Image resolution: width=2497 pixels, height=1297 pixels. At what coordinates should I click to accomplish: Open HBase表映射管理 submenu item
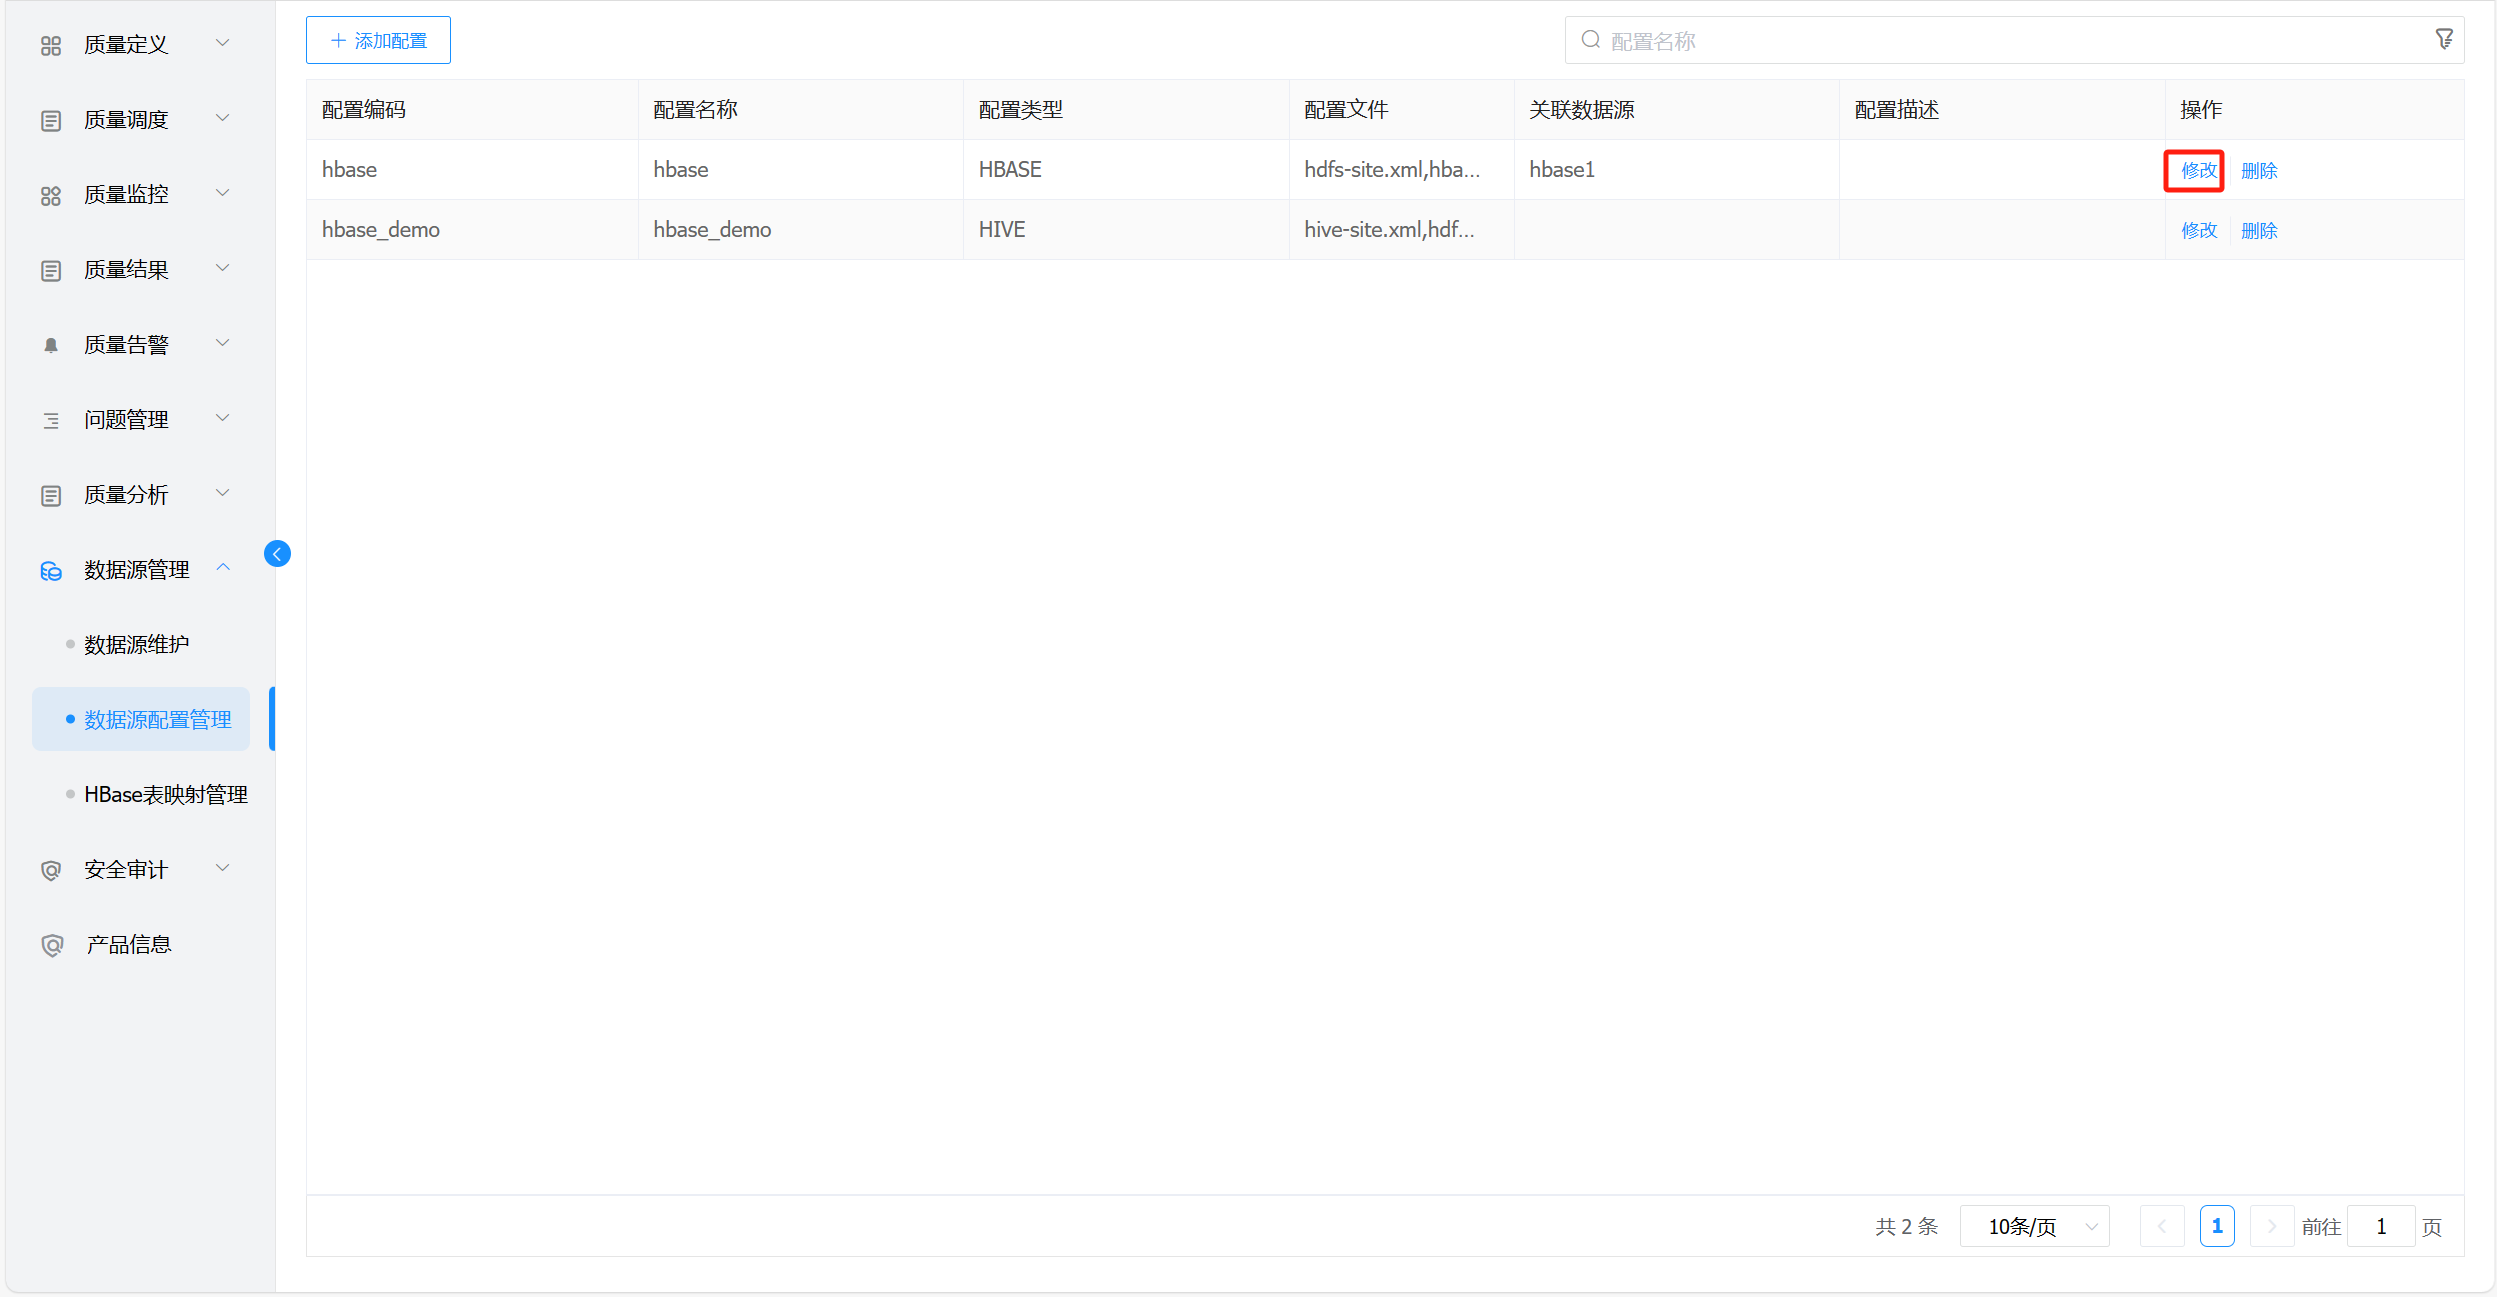[x=166, y=795]
